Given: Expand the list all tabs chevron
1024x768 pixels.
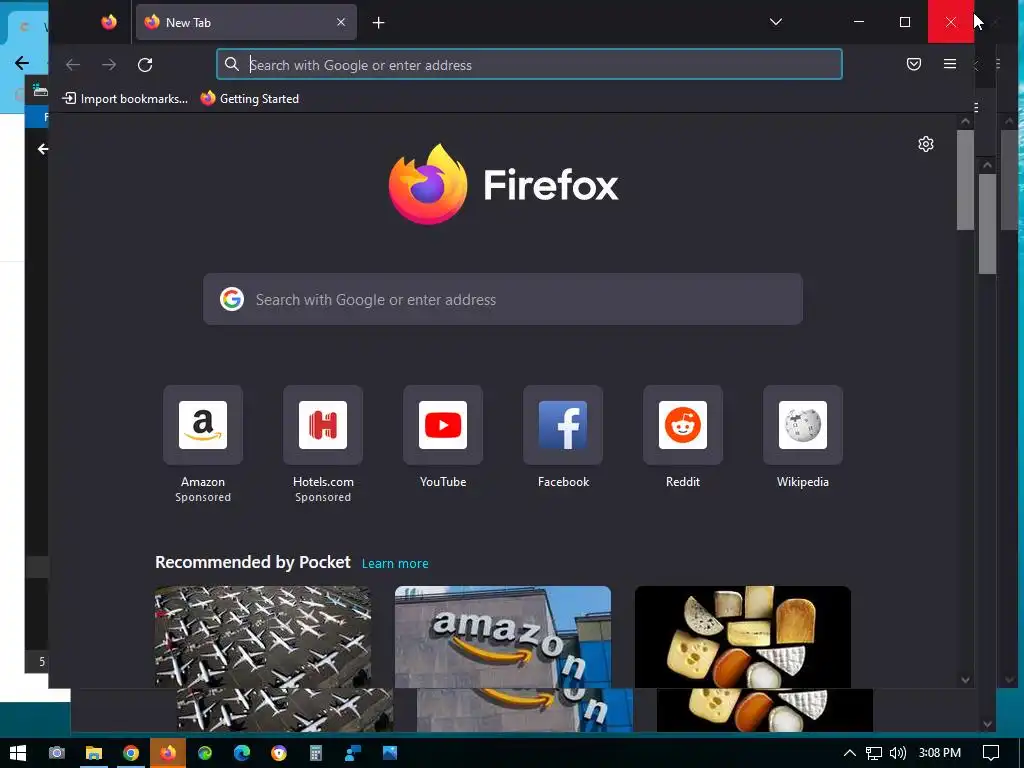Looking at the screenshot, I should pos(775,22).
